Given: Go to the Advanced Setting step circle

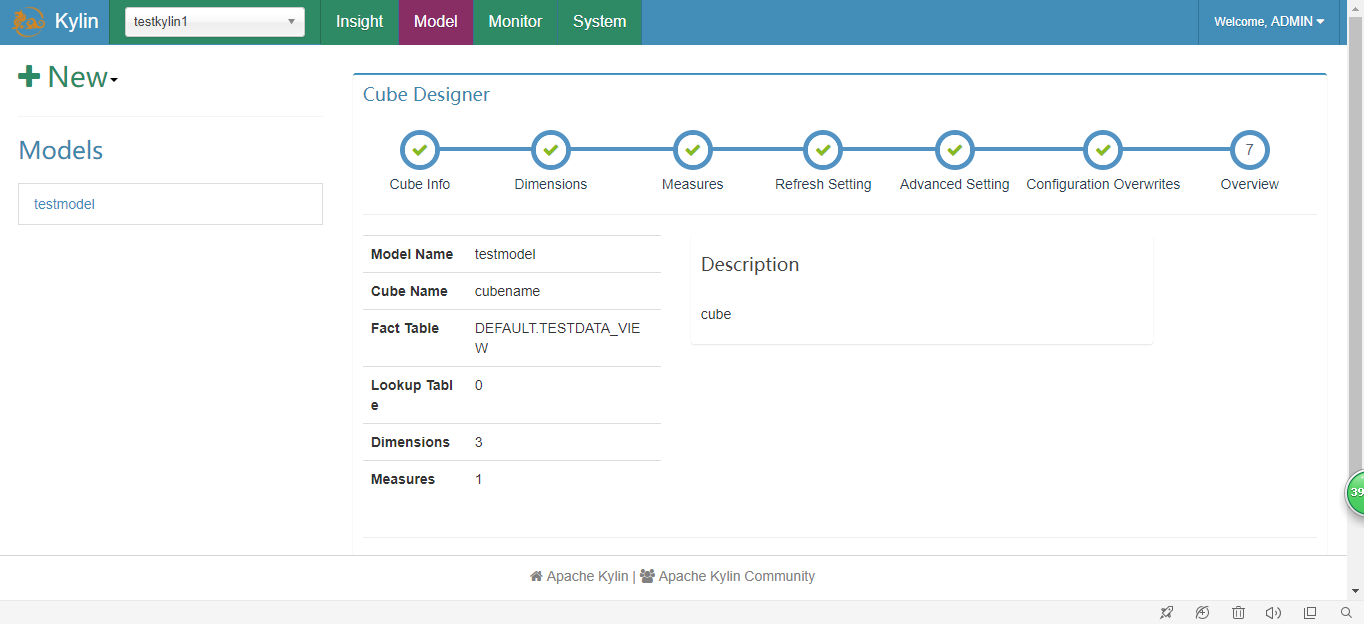Looking at the screenshot, I should (x=955, y=150).
